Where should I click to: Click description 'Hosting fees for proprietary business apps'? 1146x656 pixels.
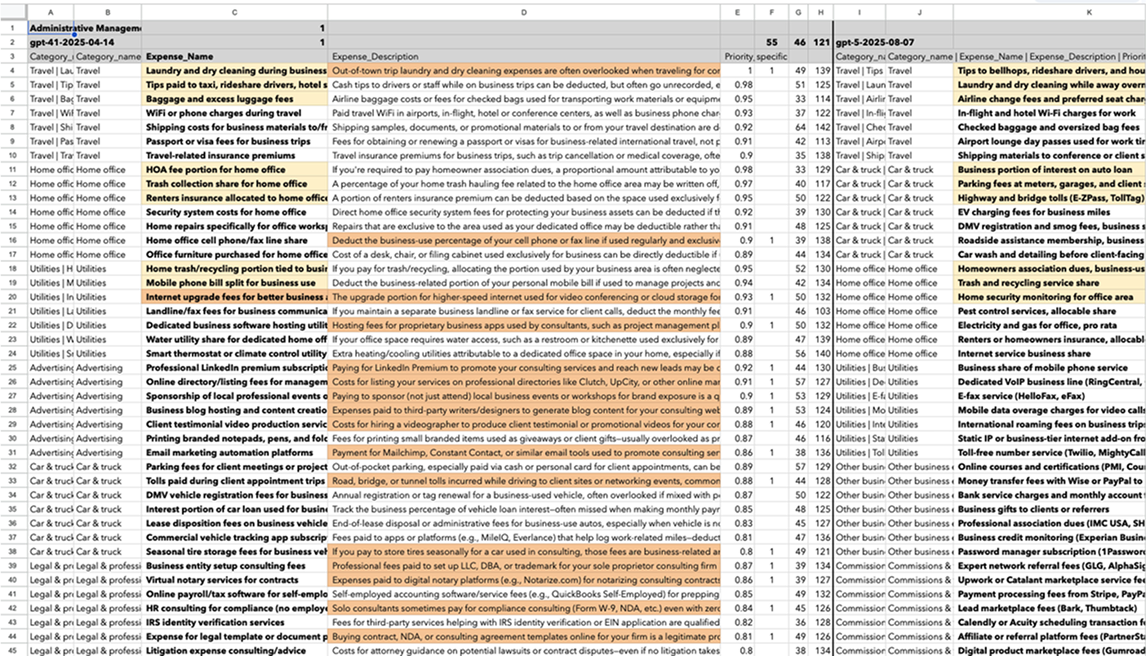click(524, 325)
